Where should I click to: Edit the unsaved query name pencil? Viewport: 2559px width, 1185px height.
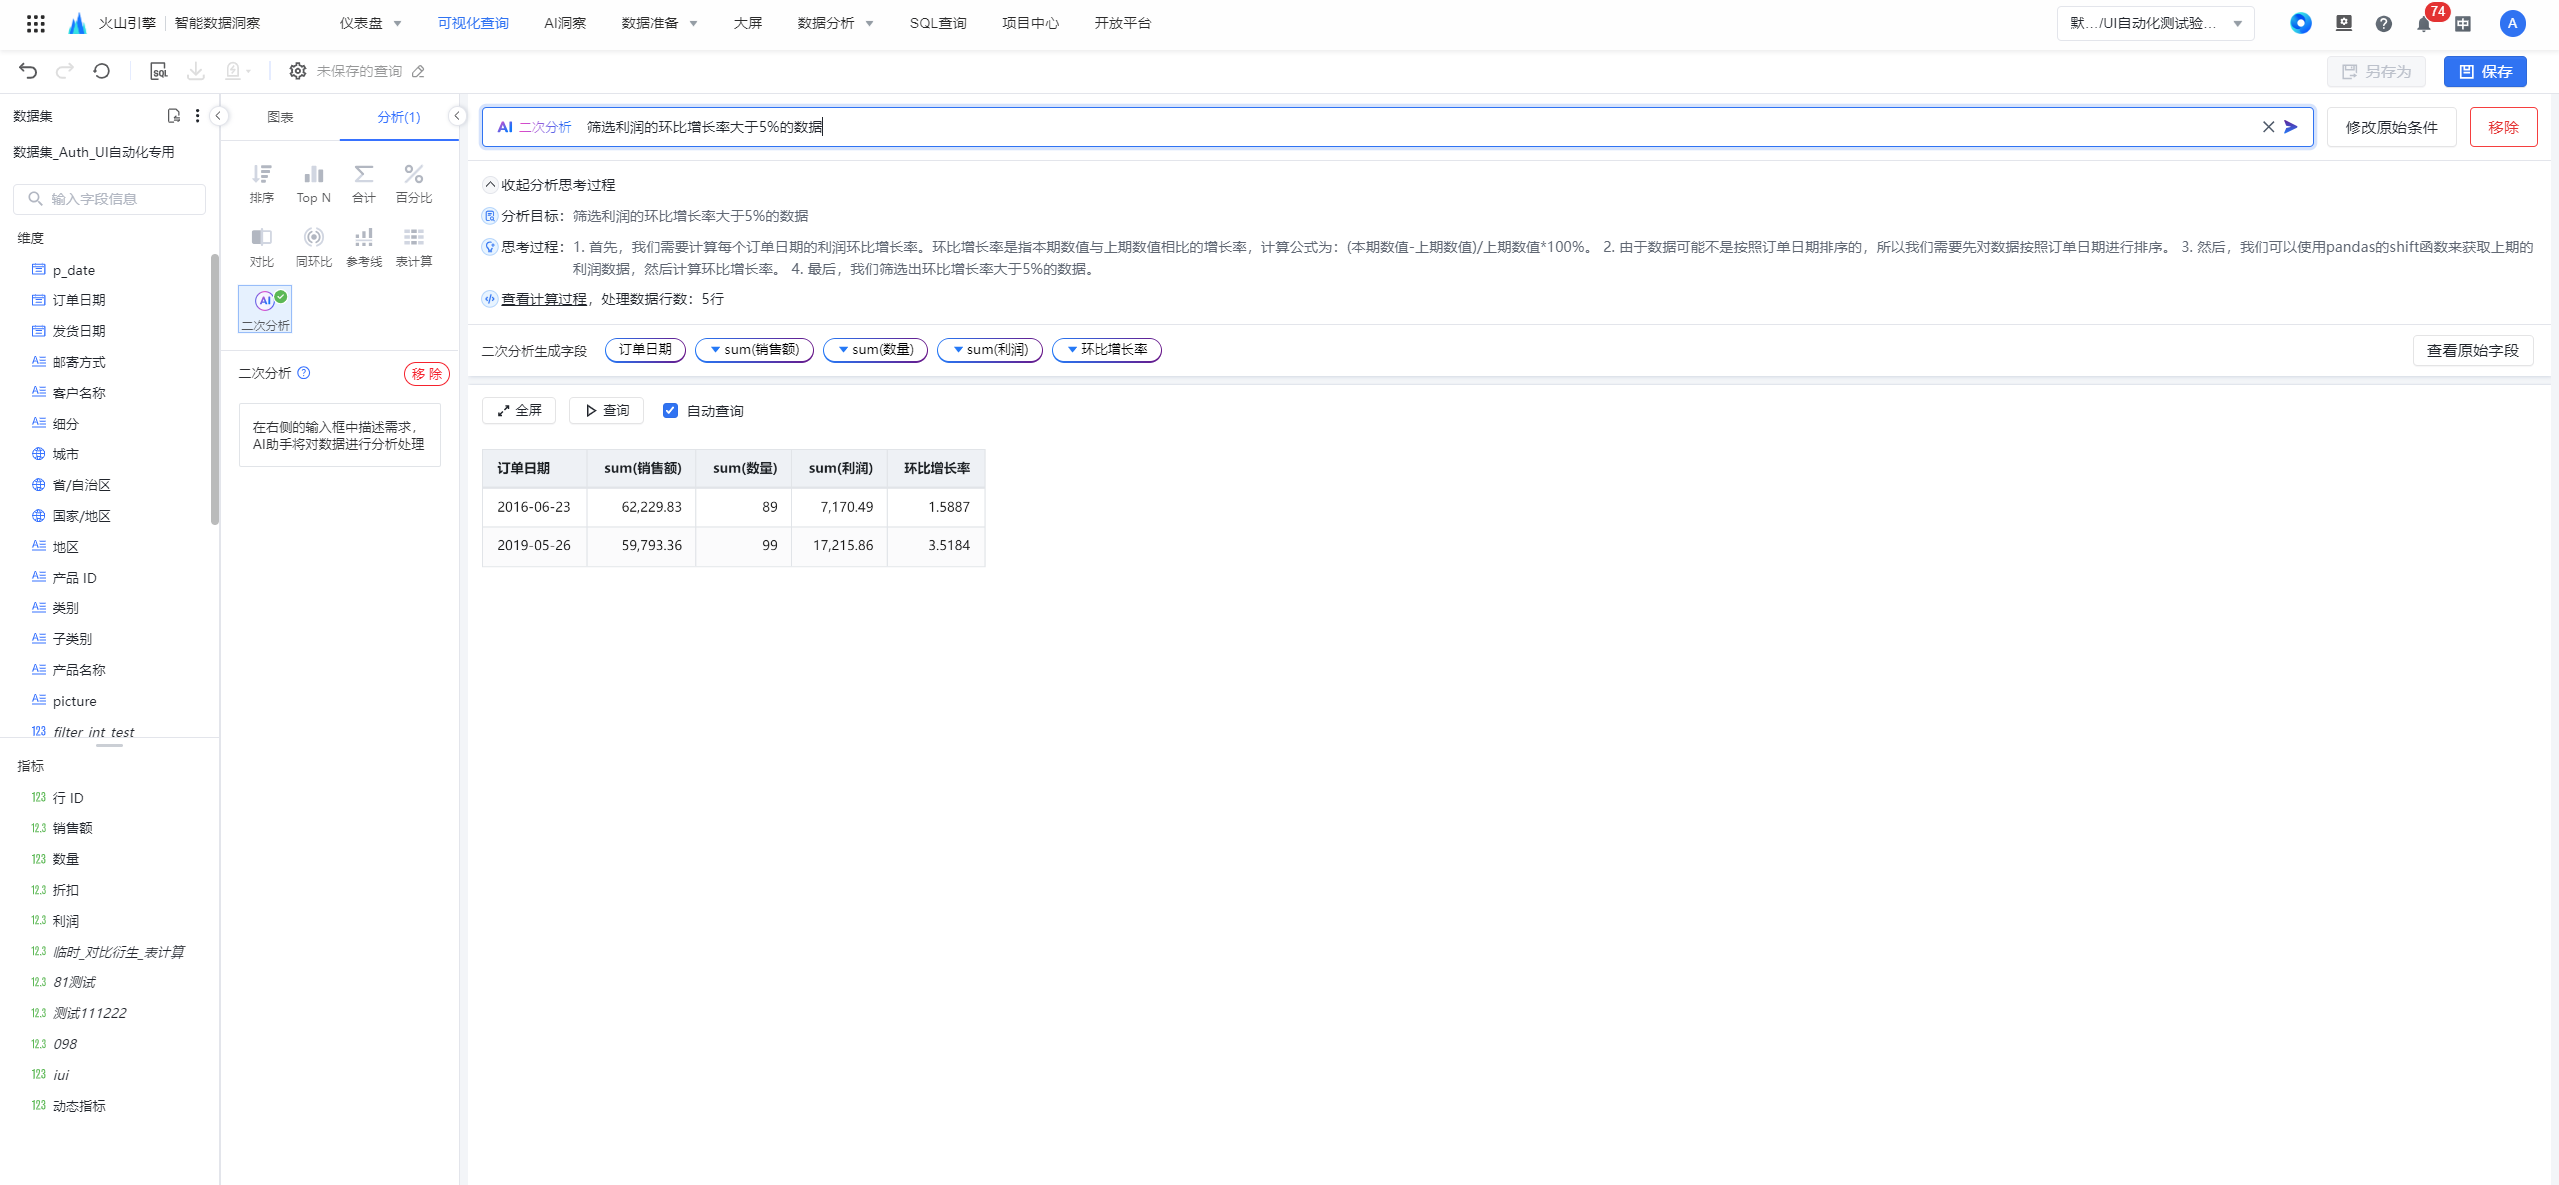point(419,71)
